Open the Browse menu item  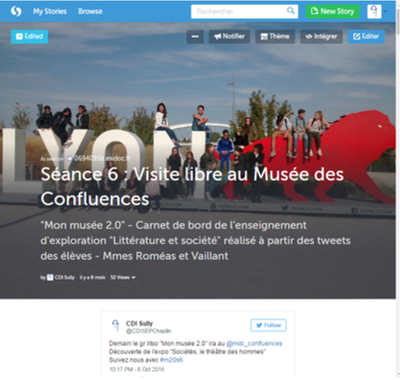coord(90,11)
